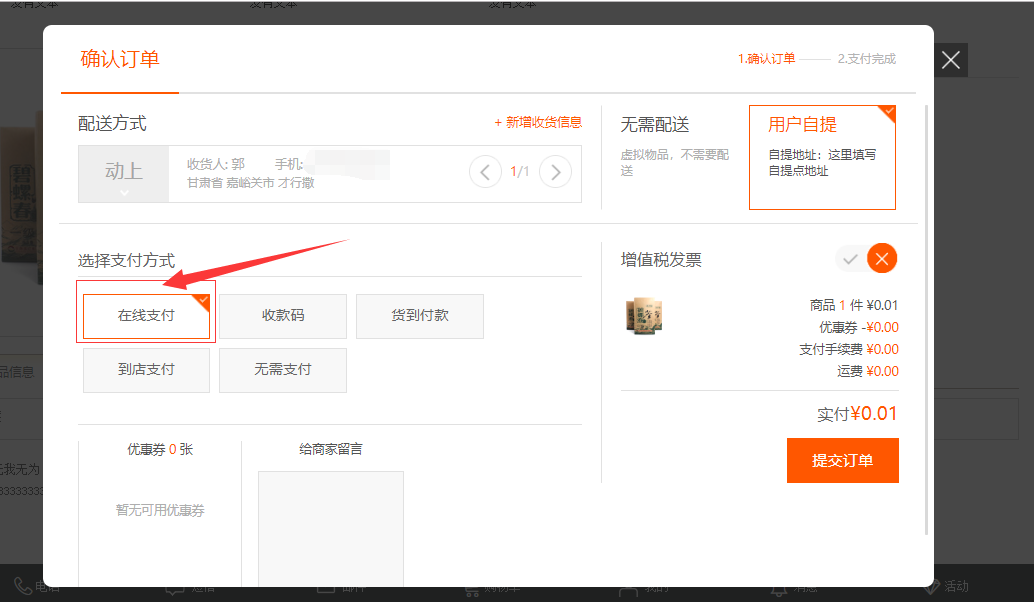Click step 1.确认订单 in progress indicator
1034x602 pixels.
coord(766,59)
